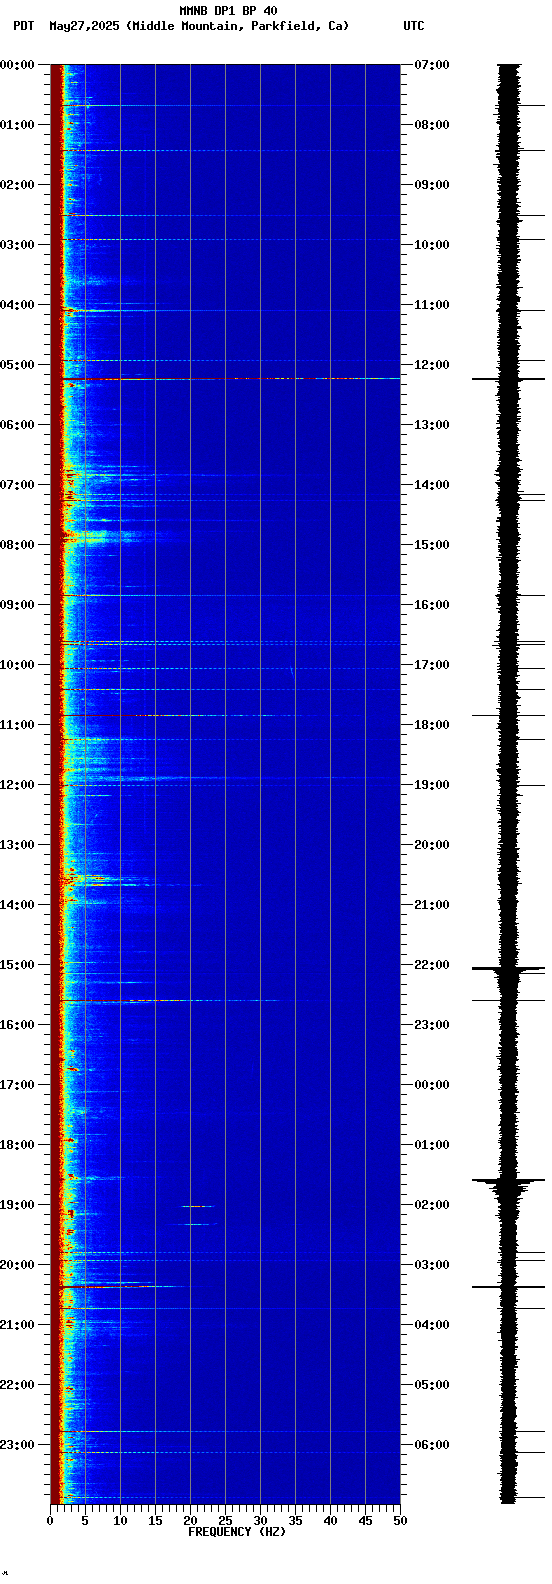Click the "22:00" tick on the UTC axis
The width and height of the screenshot is (552, 1584).
point(432,965)
